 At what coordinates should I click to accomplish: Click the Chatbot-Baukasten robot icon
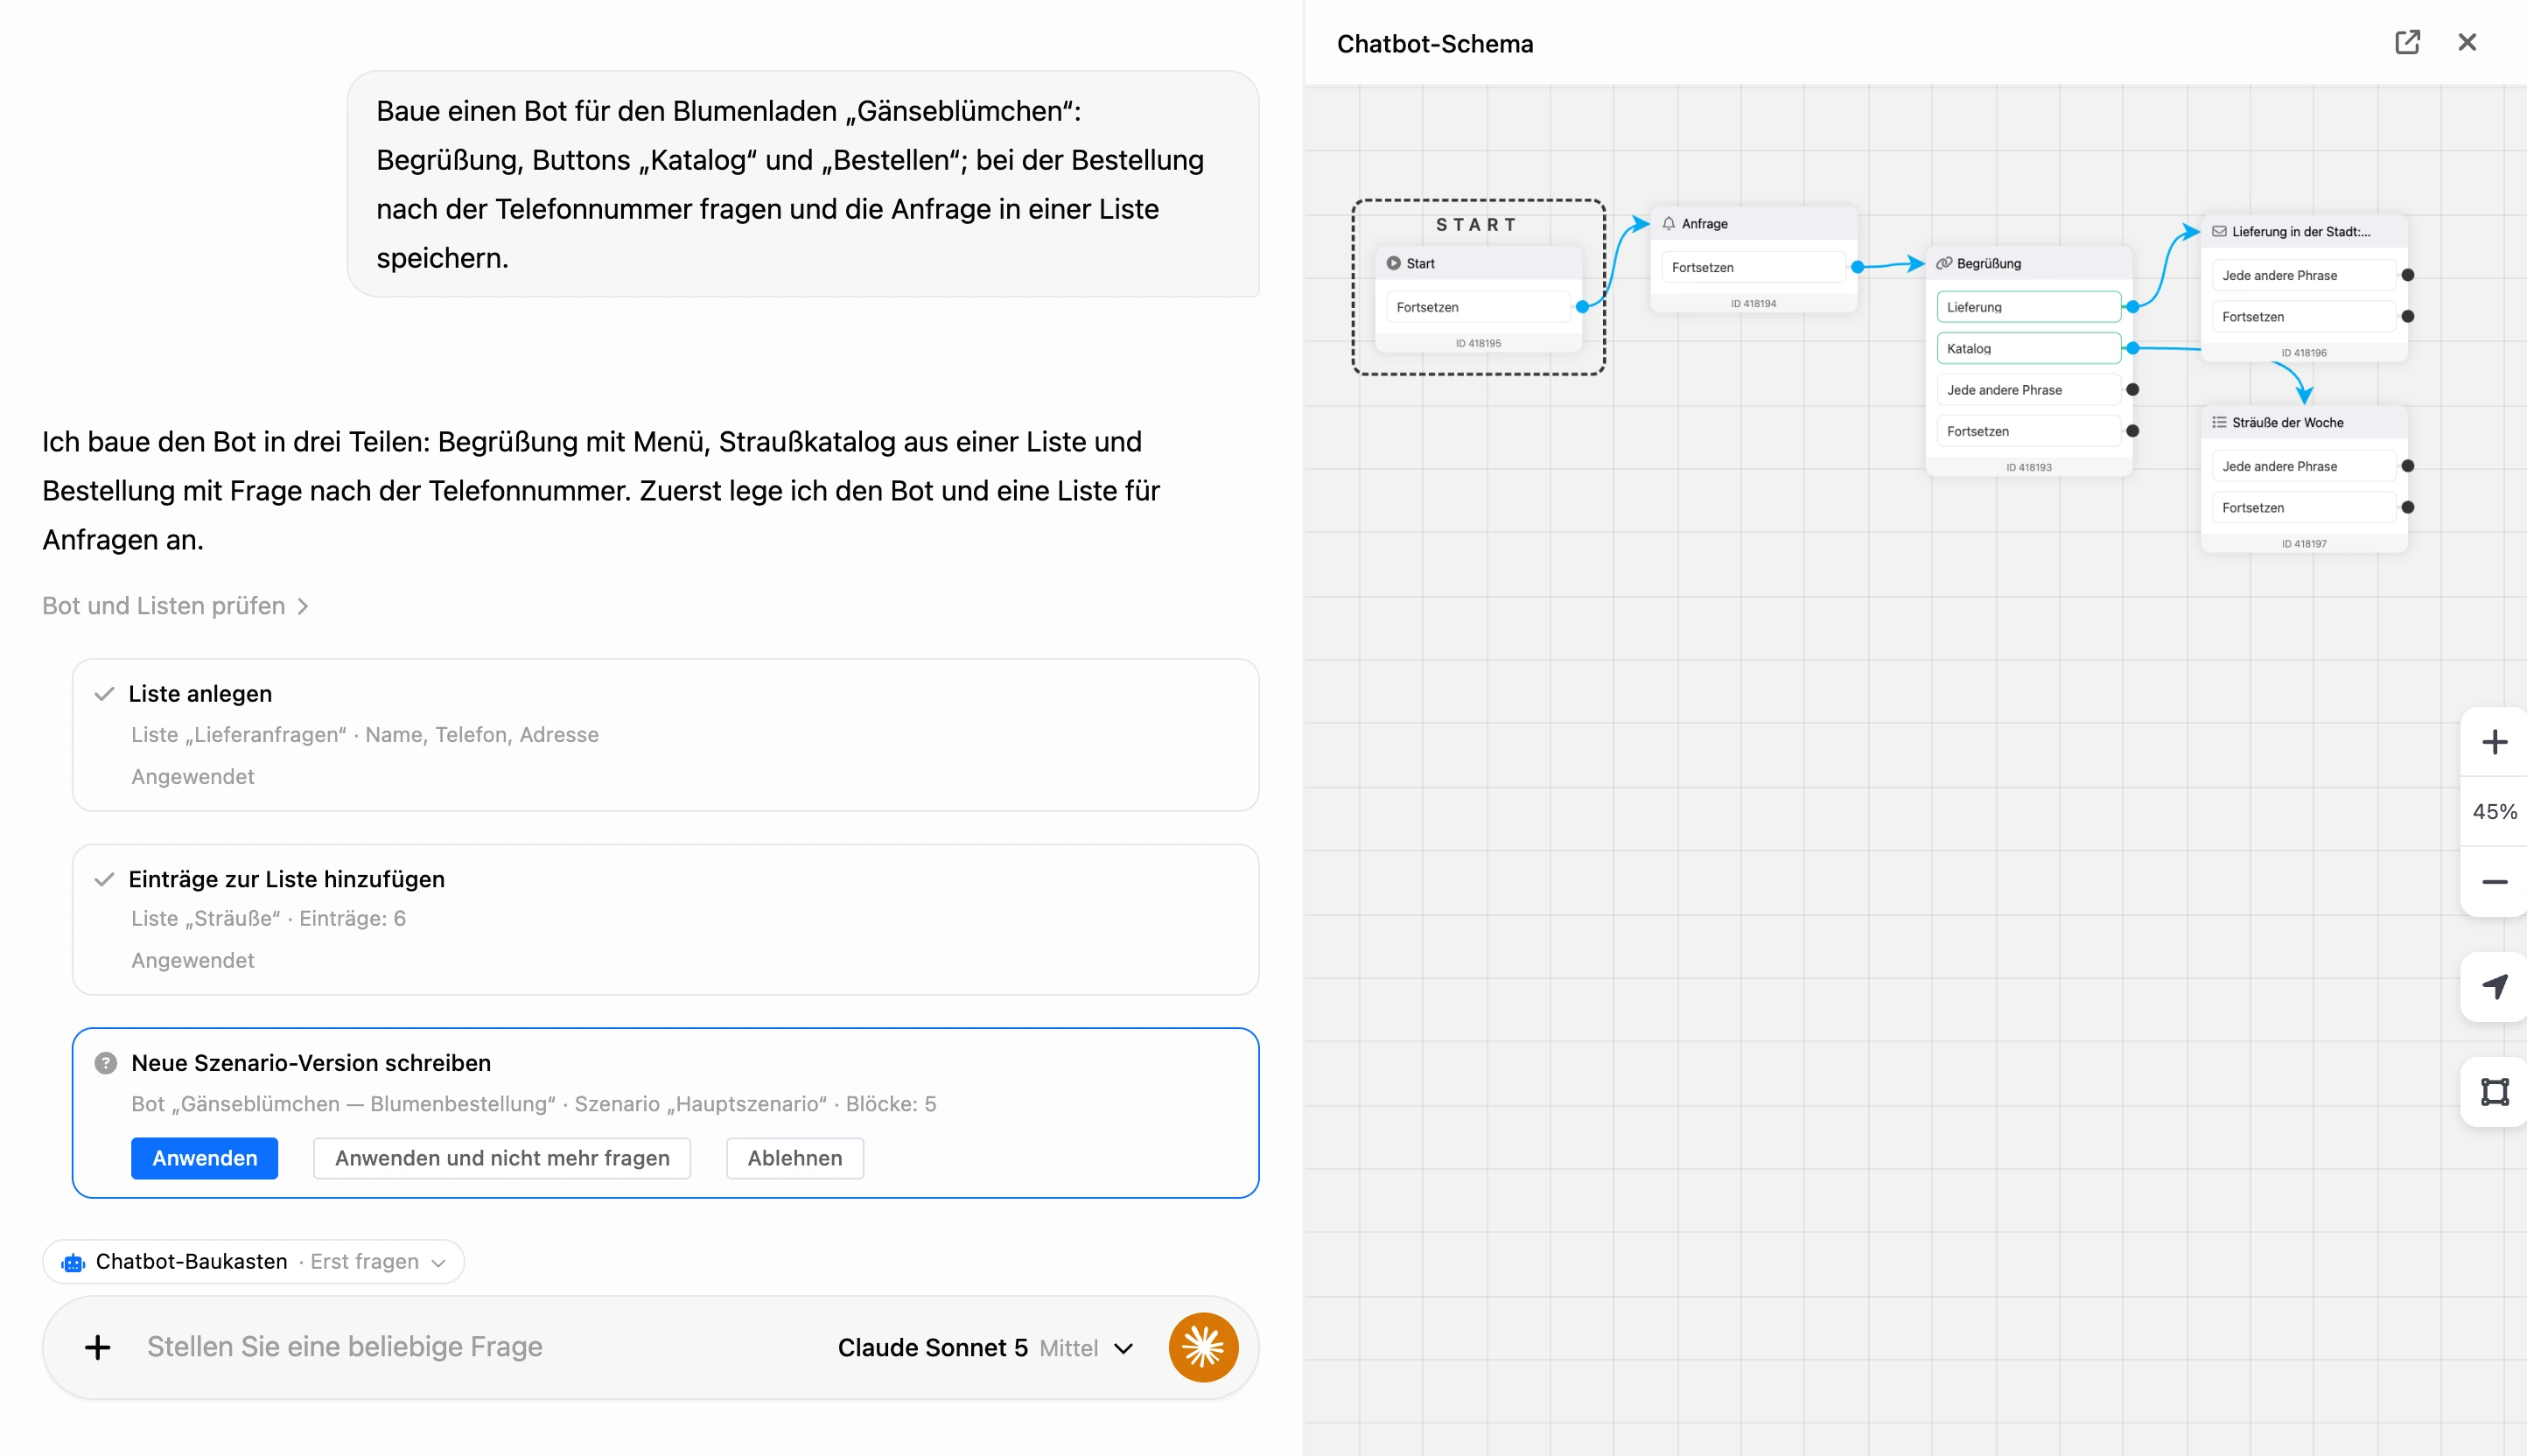[x=73, y=1262]
